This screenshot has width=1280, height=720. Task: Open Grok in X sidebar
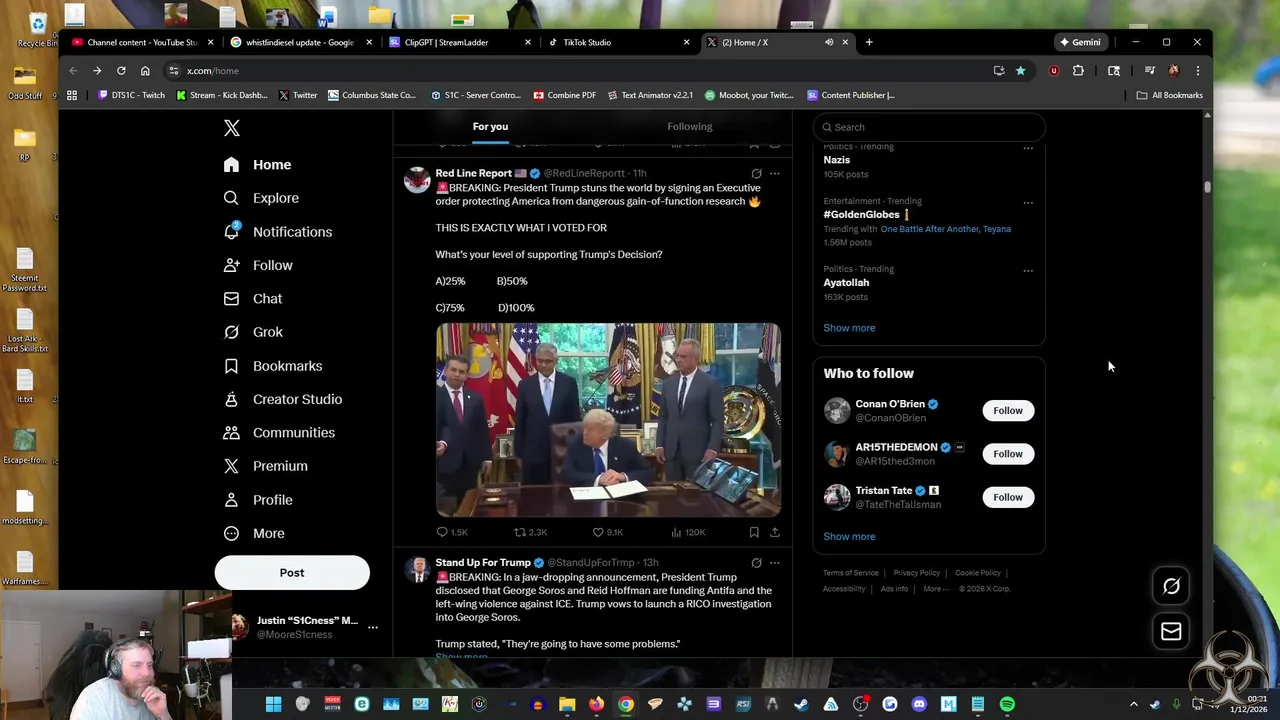point(253,332)
